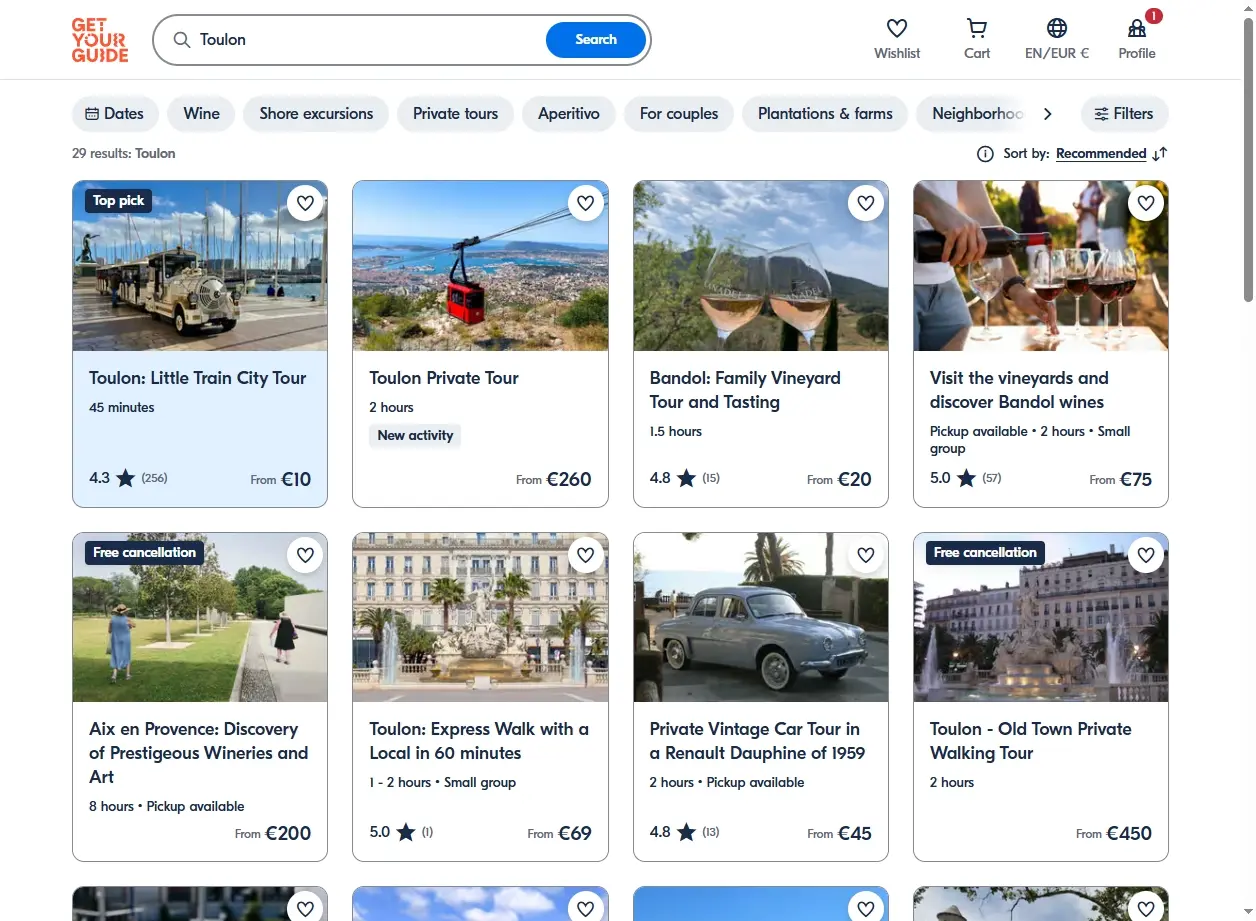
Task: Select the Plantations & farms chip
Action: click(x=825, y=114)
